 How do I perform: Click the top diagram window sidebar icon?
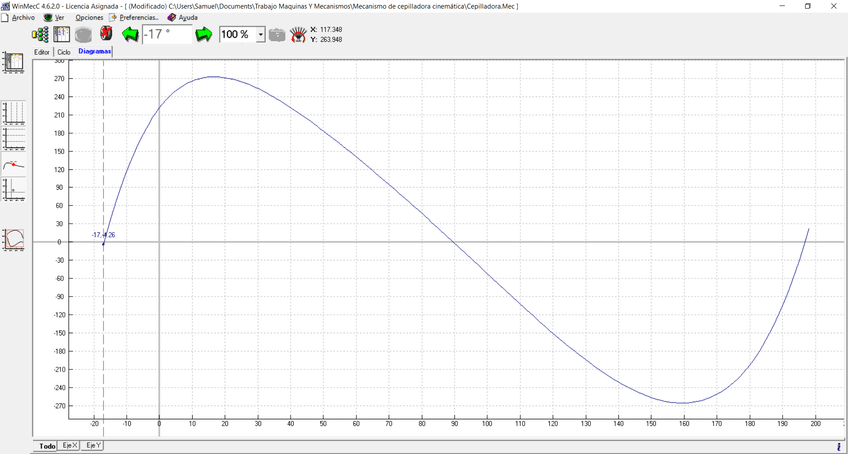[x=14, y=62]
